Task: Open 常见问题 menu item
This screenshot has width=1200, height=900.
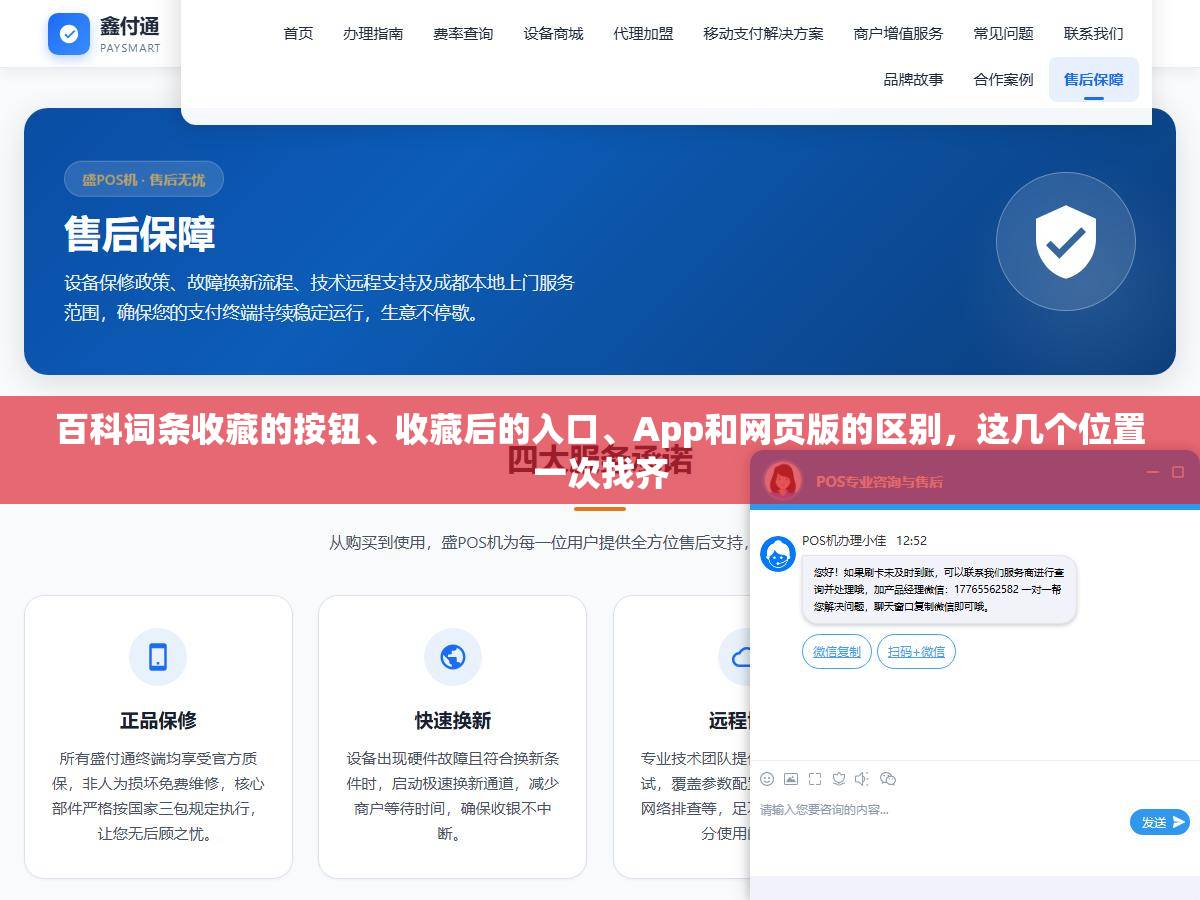Action: tap(1003, 33)
